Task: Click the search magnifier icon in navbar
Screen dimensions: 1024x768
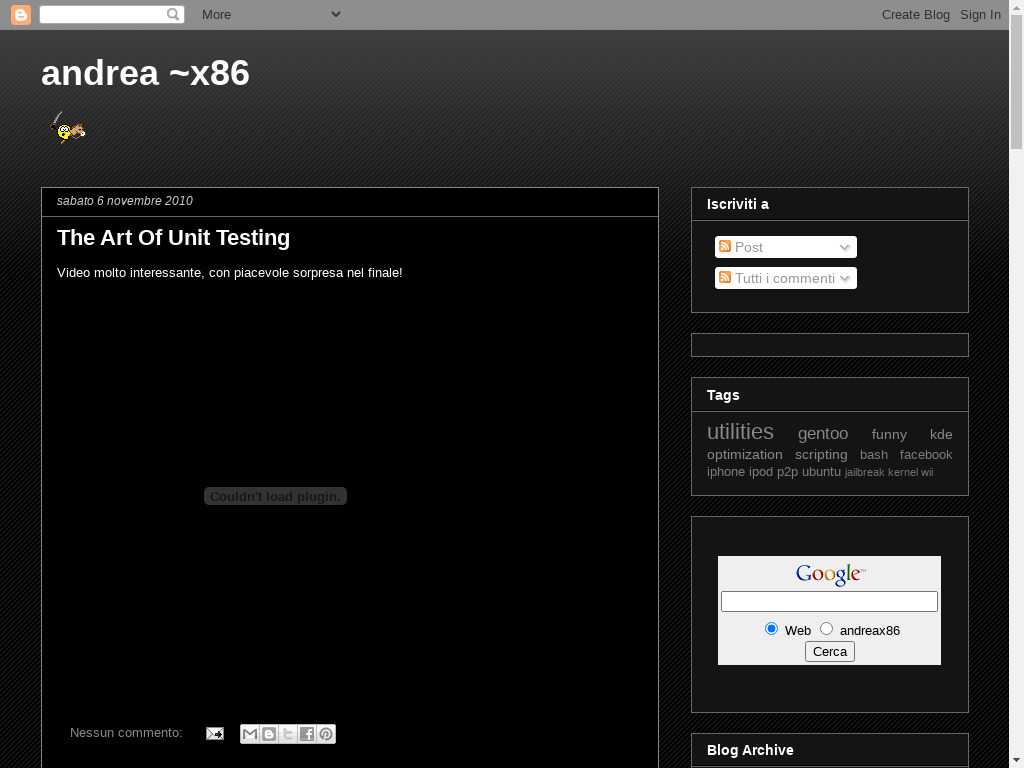Action: click(x=174, y=14)
